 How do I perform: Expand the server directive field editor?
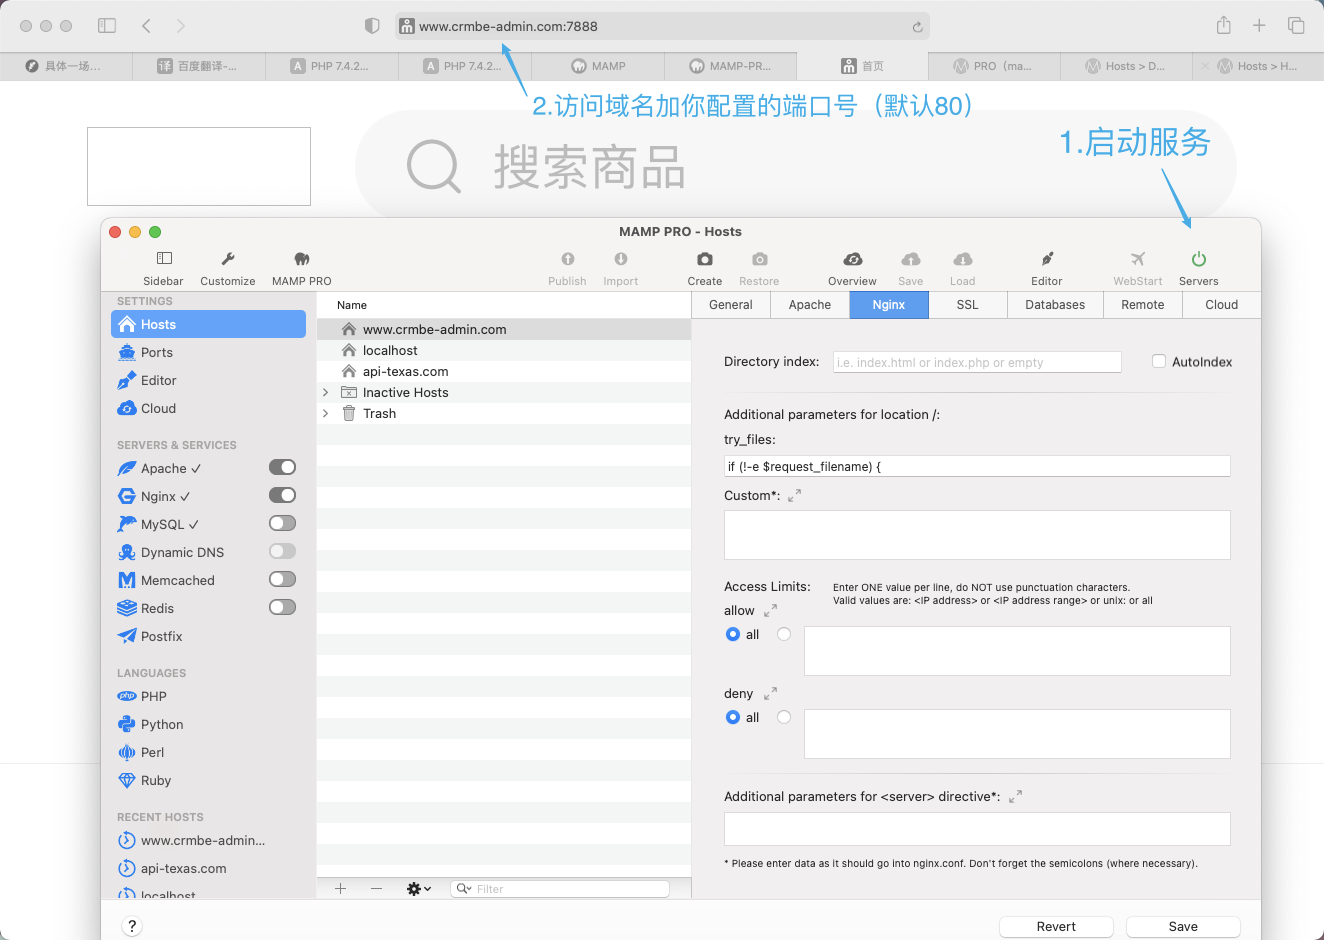point(1016,796)
